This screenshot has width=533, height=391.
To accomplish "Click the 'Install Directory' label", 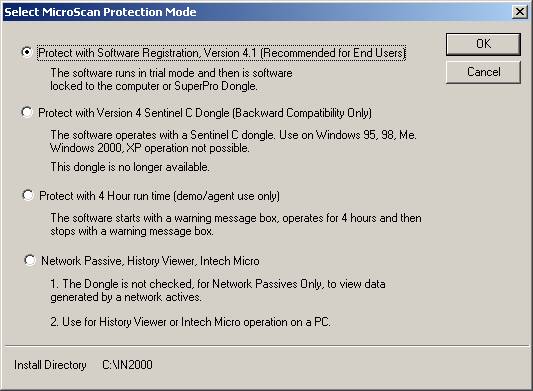I will pyautogui.click(x=50, y=365).
